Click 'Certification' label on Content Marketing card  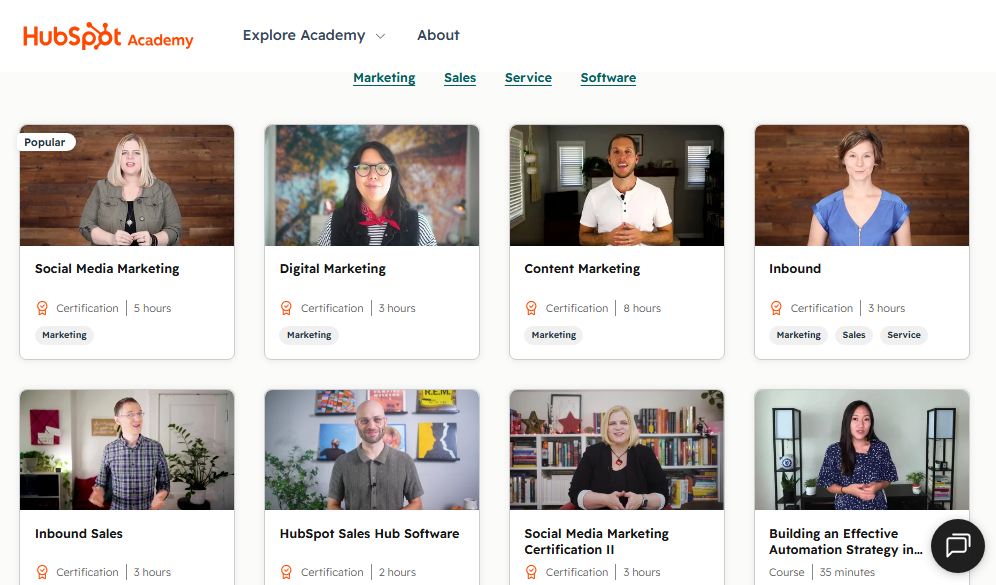pos(577,308)
